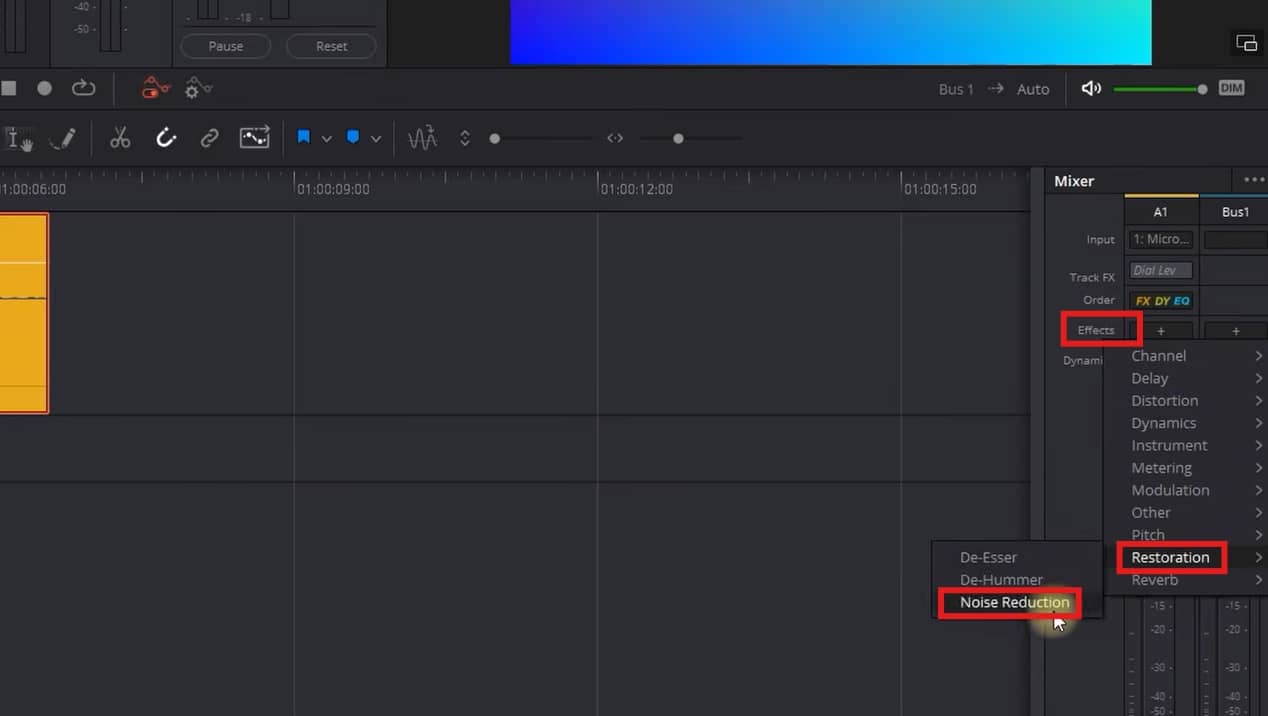
Task: Click timeline ruler at 01:00:12:00
Action: 636,189
